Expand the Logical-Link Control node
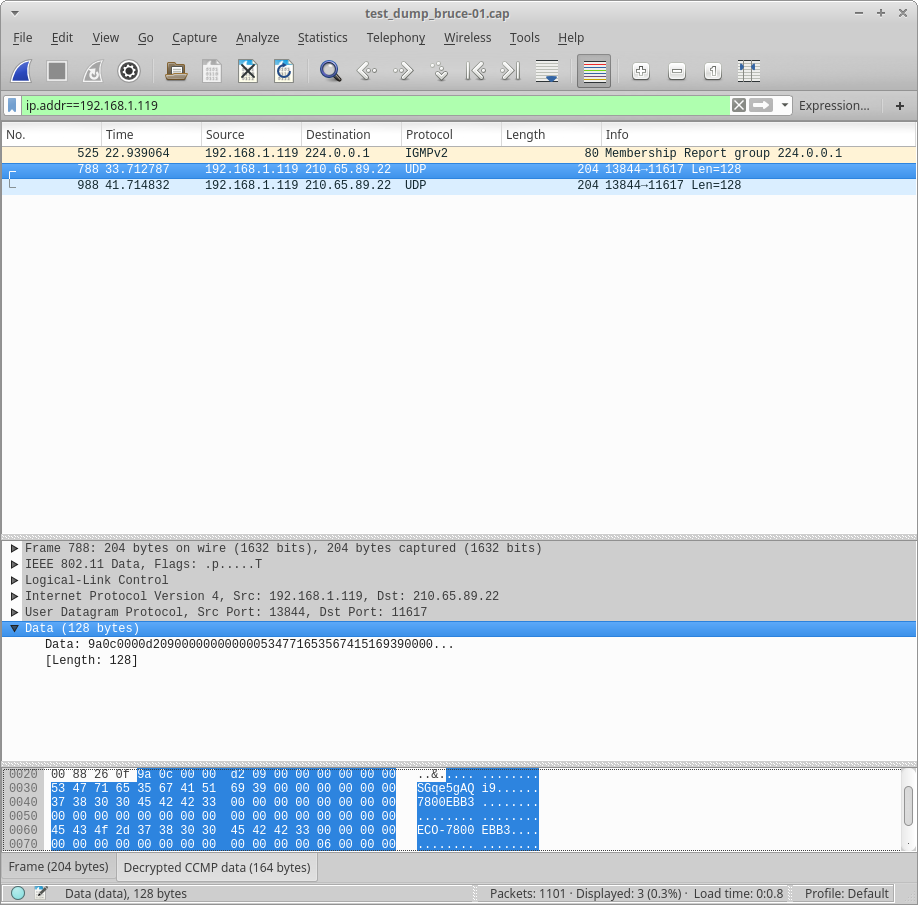The width and height of the screenshot is (918, 905). (15, 580)
